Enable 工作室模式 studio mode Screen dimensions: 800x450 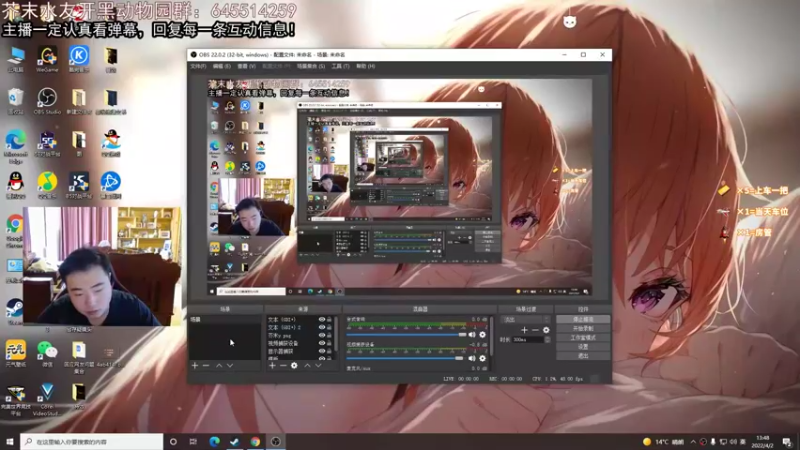pyautogui.click(x=583, y=338)
